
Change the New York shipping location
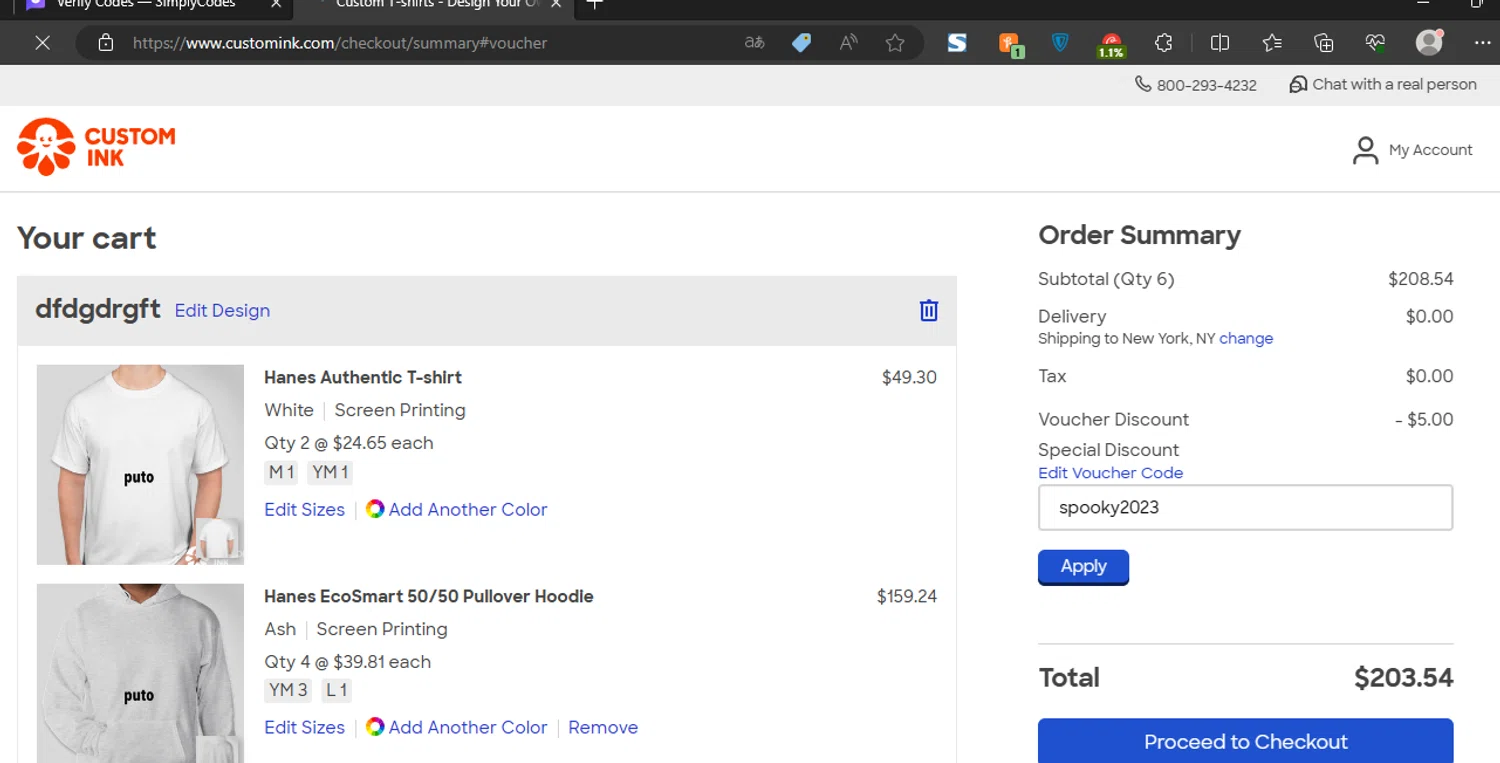click(x=1246, y=338)
